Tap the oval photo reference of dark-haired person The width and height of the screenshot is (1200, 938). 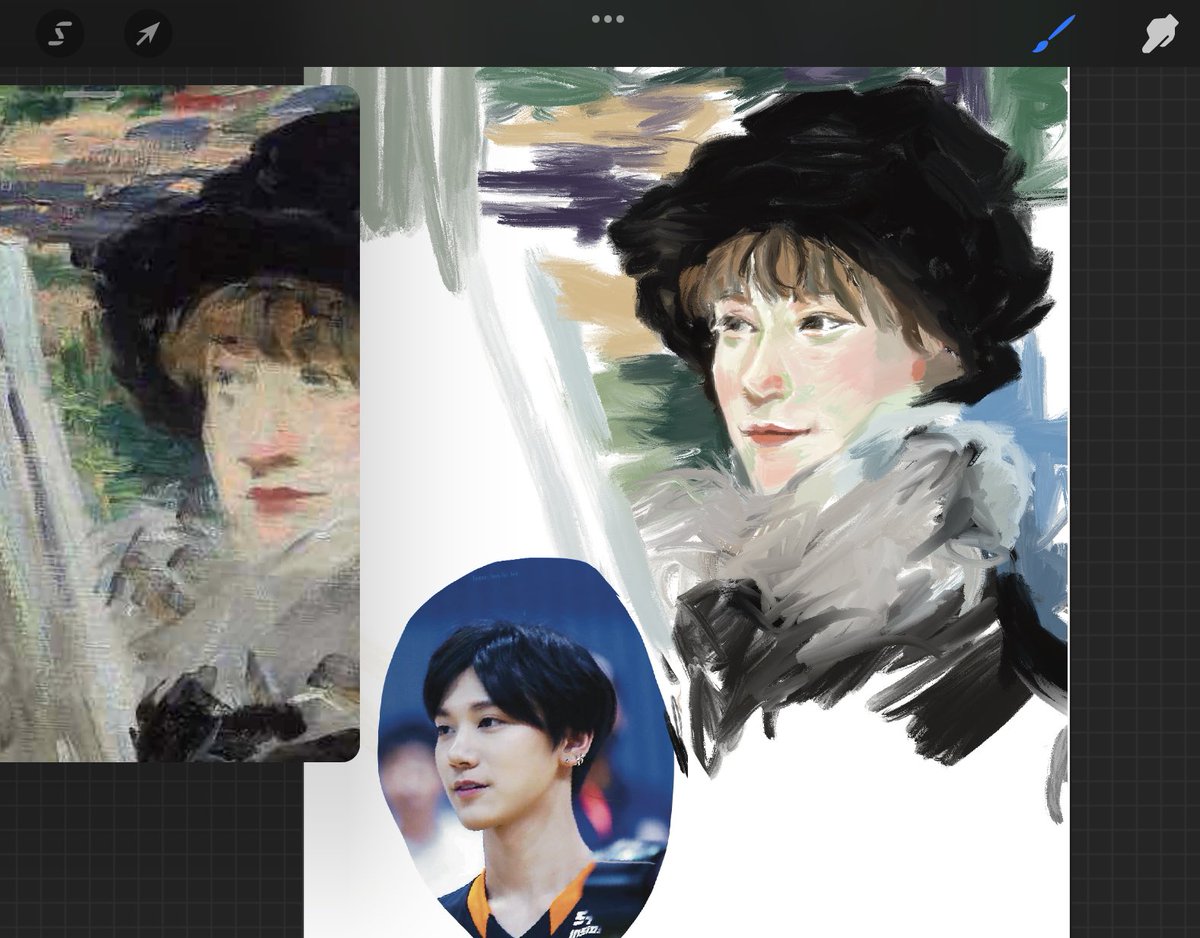pos(525,748)
